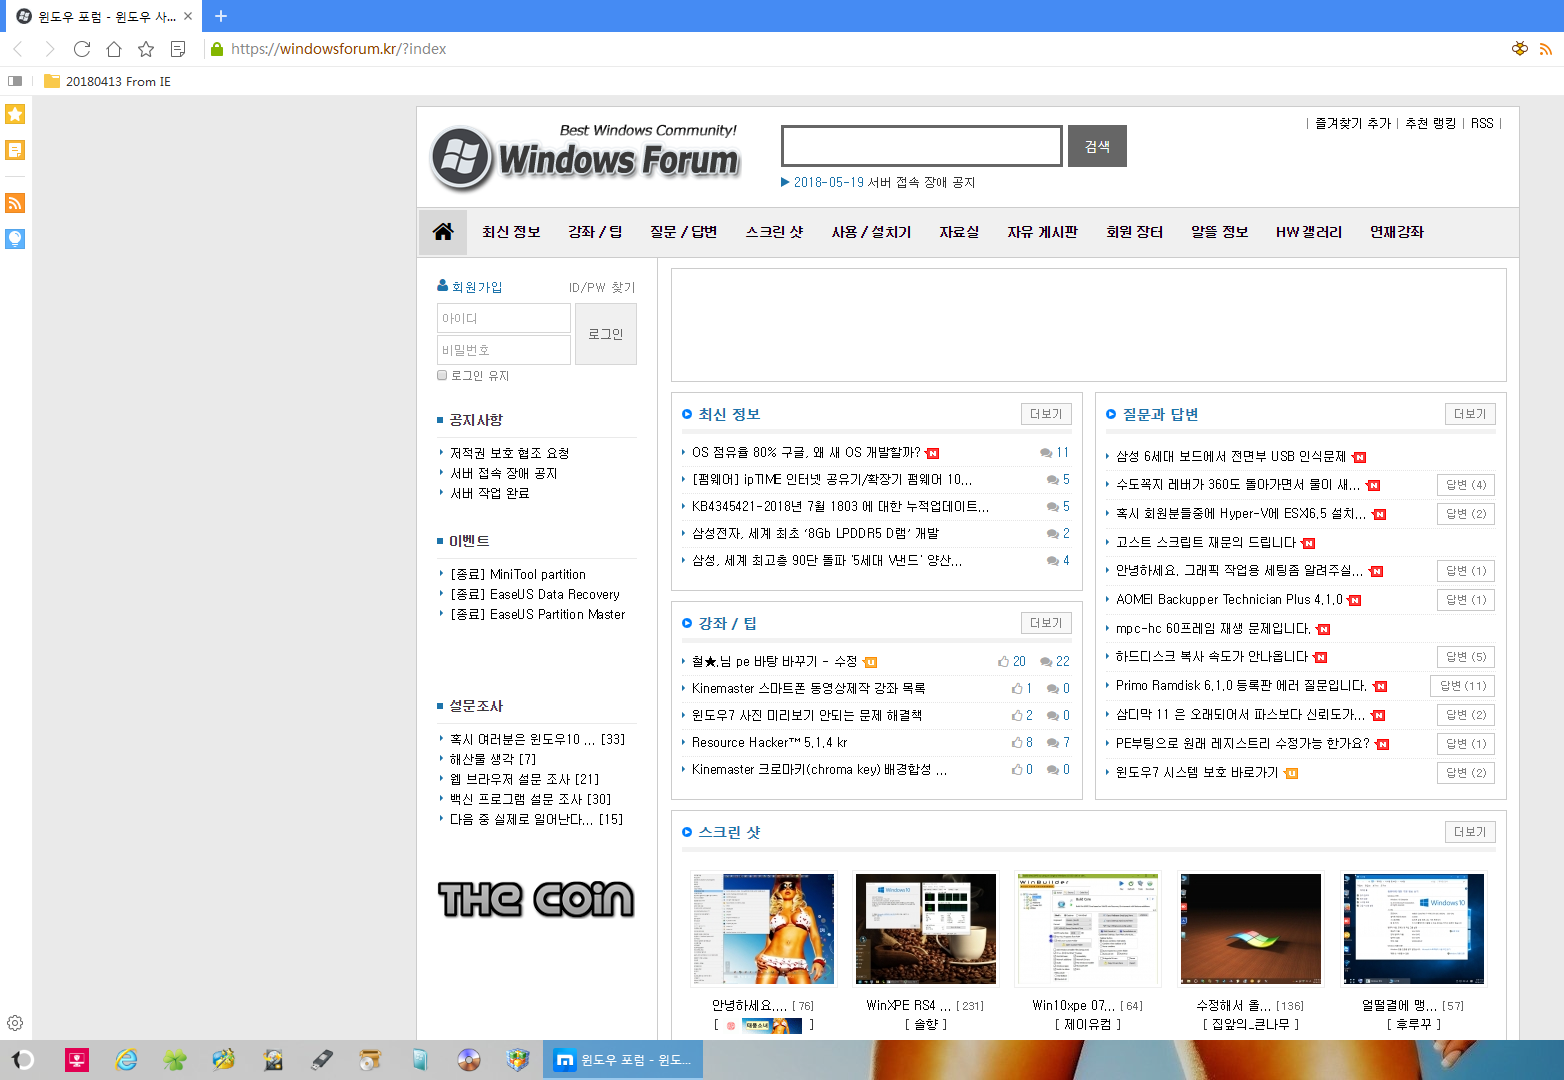Click 답변 (5) for 하드디스크 복사 속도 question
The height and width of the screenshot is (1080, 1564).
coord(1466,657)
